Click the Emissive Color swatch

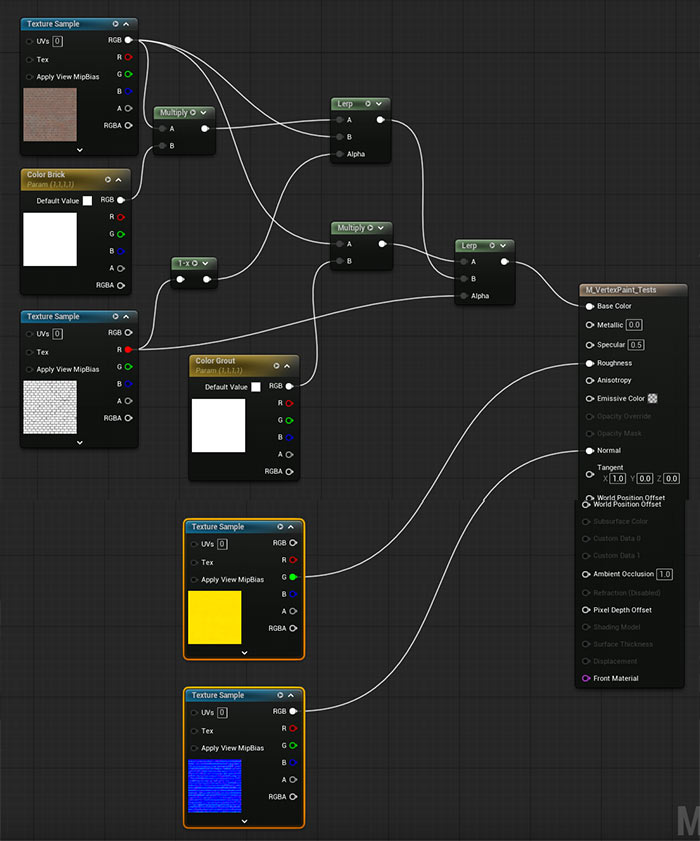click(x=652, y=398)
